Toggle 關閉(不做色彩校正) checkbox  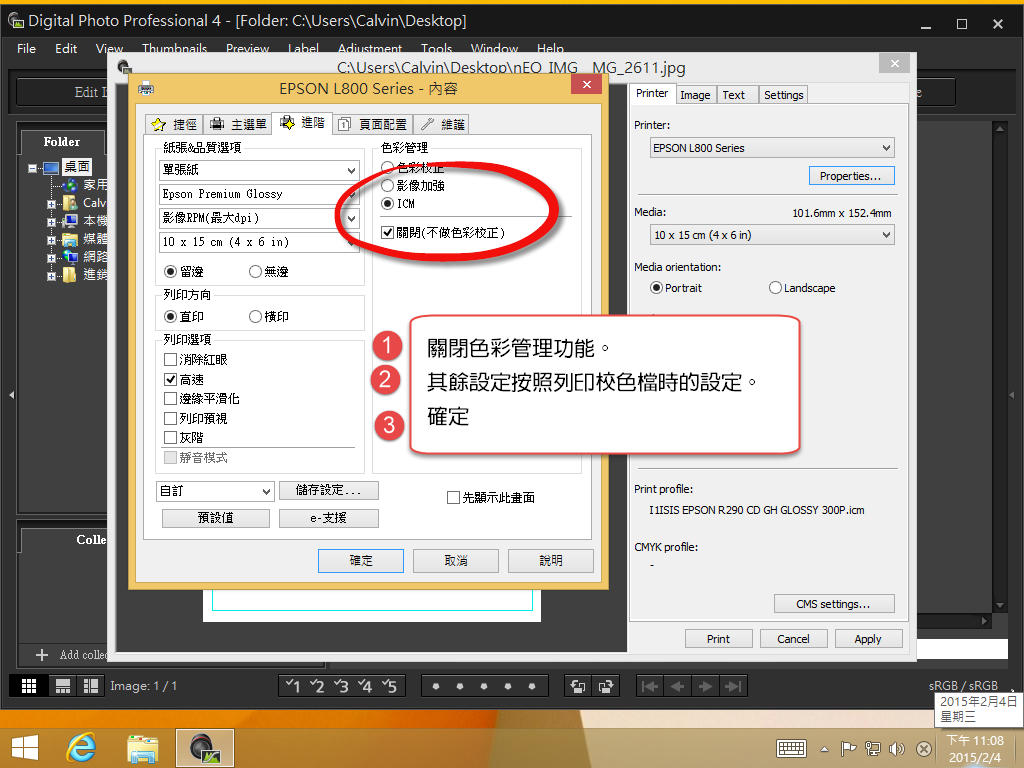tap(387, 232)
